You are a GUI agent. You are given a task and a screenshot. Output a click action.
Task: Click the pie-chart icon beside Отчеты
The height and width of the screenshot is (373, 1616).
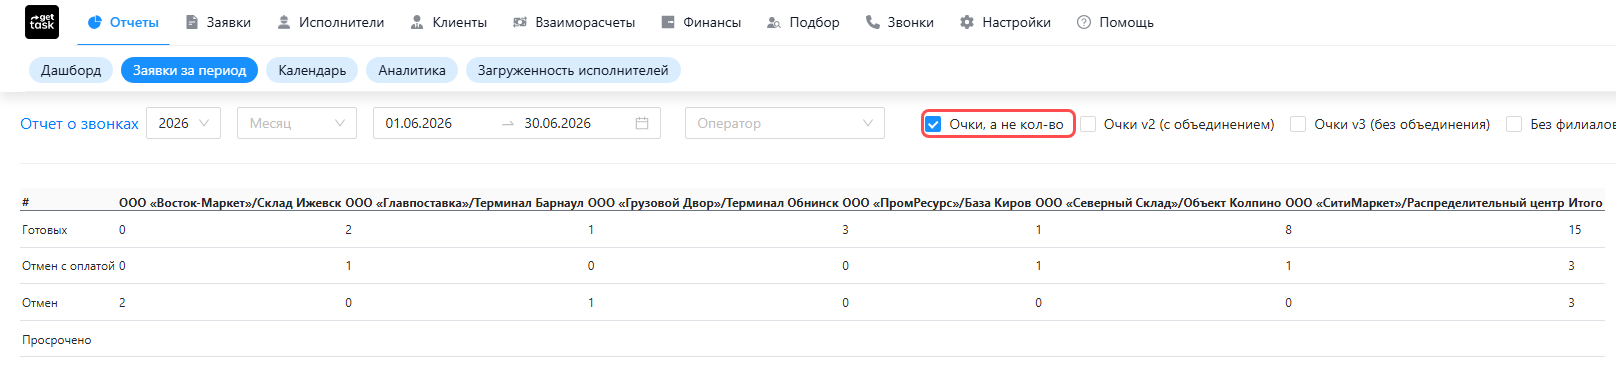(95, 22)
